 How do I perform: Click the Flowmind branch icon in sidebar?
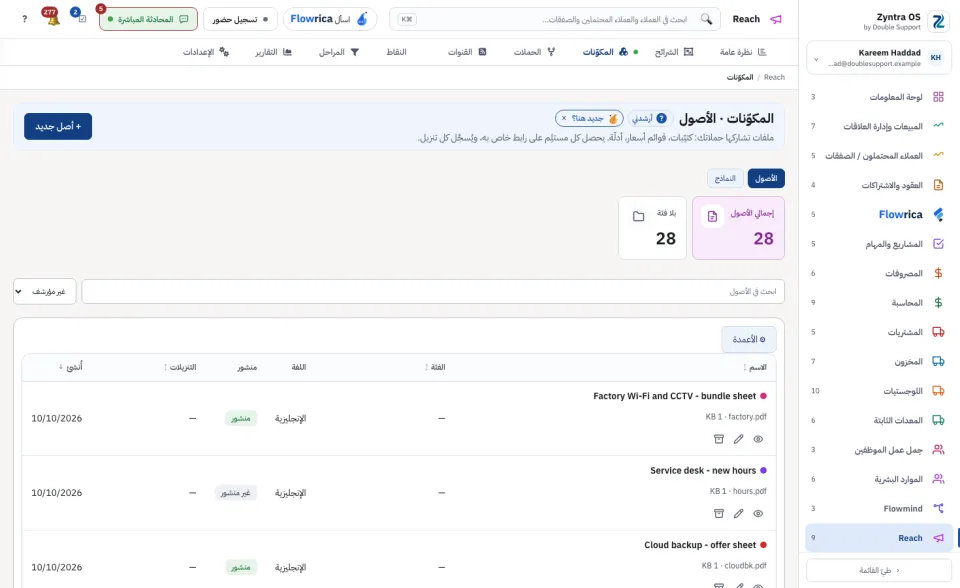tap(938, 508)
